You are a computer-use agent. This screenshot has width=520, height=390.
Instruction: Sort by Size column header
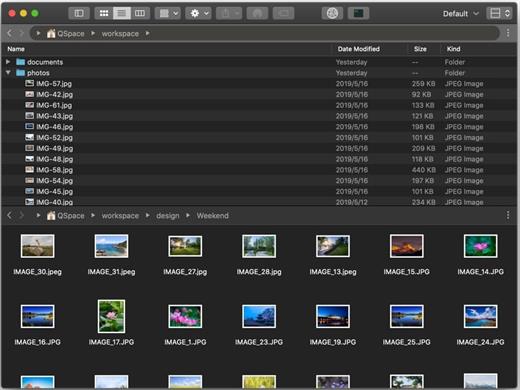pyautogui.click(x=420, y=49)
